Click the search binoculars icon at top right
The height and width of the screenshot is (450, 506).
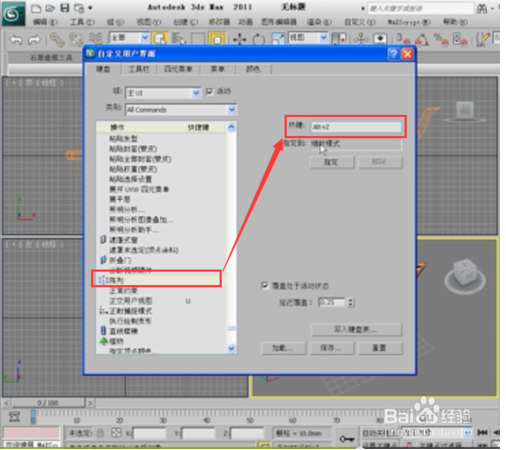pyautogui.click(x=482, y=8)
